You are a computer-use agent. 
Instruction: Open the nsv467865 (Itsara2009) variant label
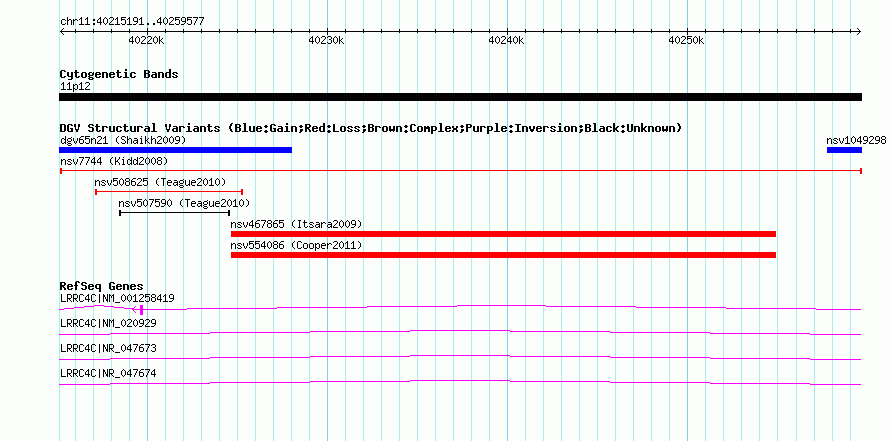296,224
